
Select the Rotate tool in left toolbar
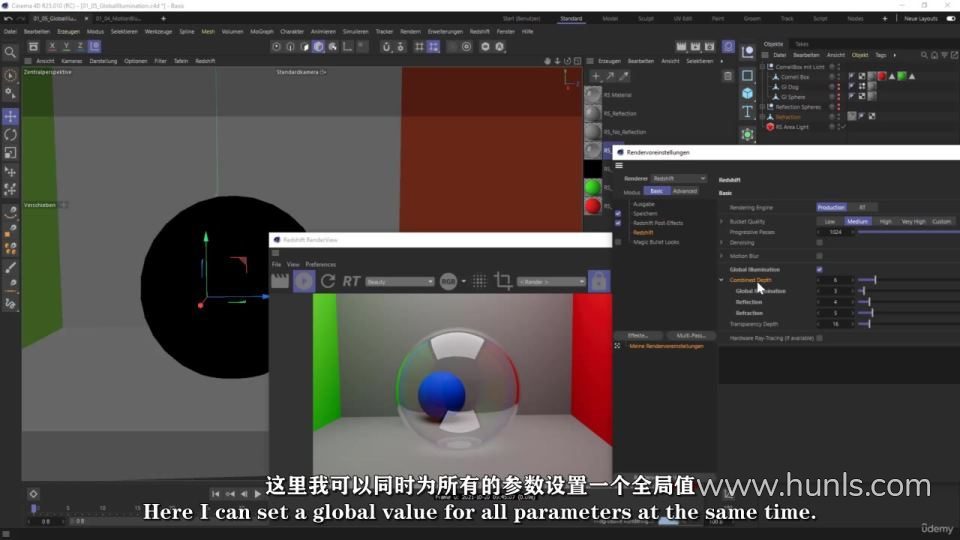pyautogui.click(x=10, y=134)
